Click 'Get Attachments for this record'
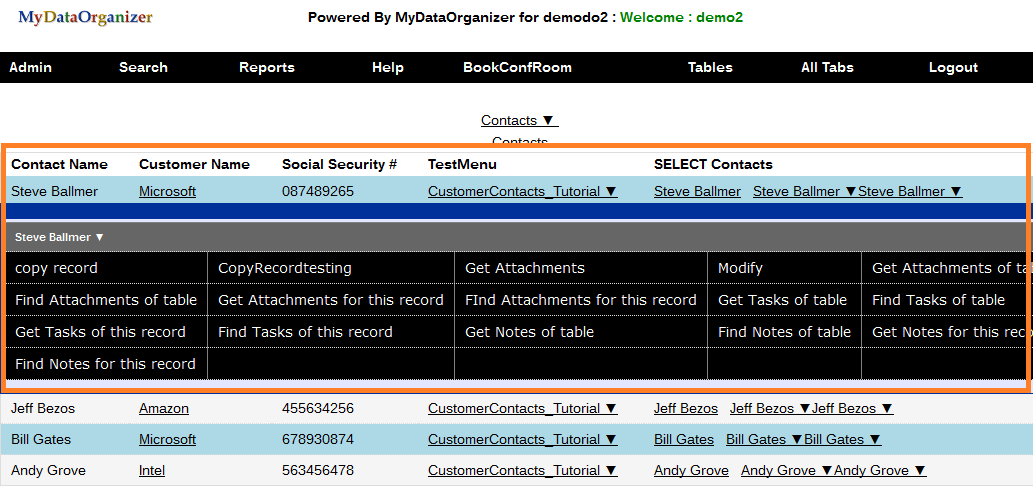This screenshot has width=1033, height=497. point(330,300)
